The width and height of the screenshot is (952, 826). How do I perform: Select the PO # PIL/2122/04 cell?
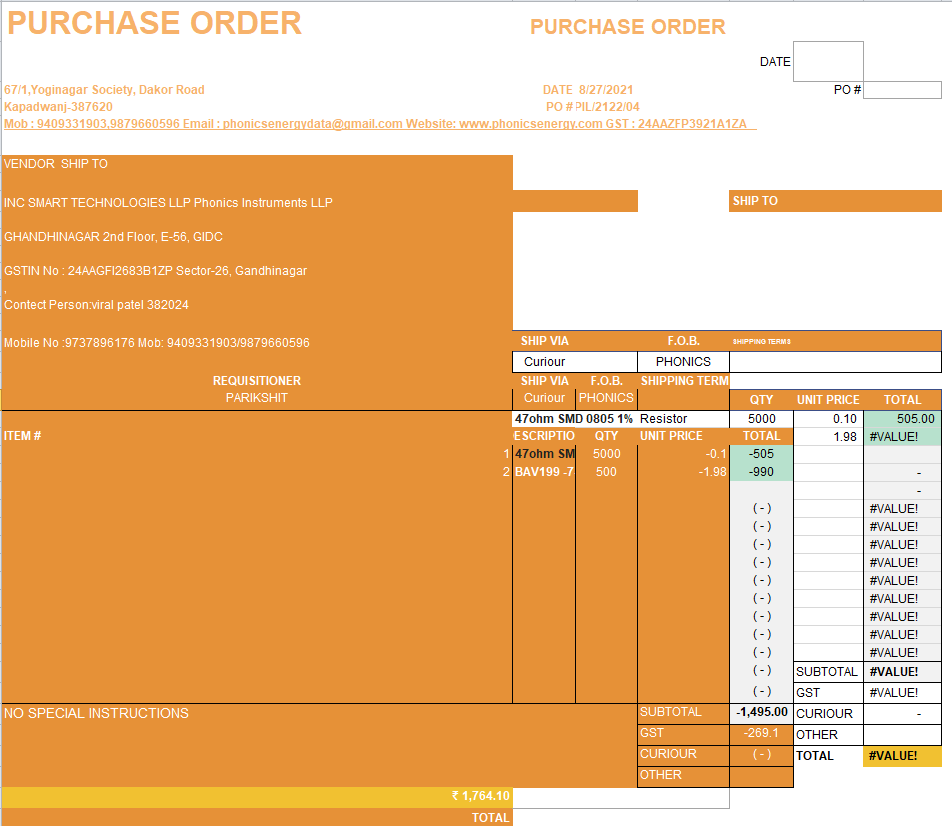pos(593,107)
